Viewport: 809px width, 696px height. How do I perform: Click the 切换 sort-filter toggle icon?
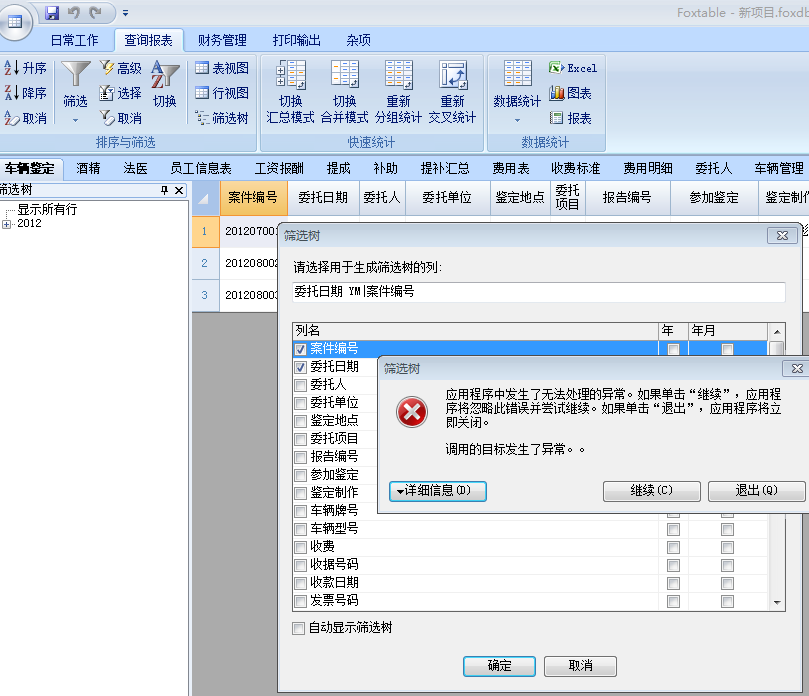pos(165,74)
